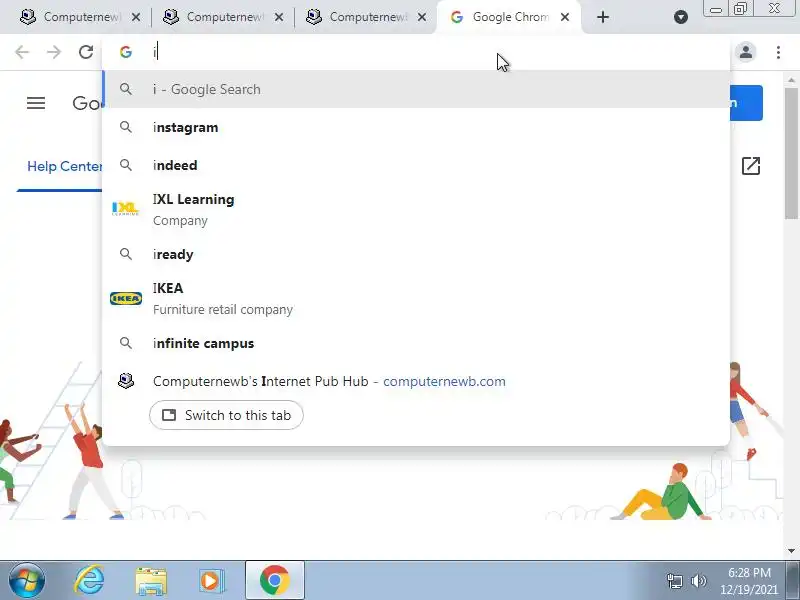Open the Help Center tab
Screen dimensions: 800x600
pyautogui.click(x=64, y=166)
